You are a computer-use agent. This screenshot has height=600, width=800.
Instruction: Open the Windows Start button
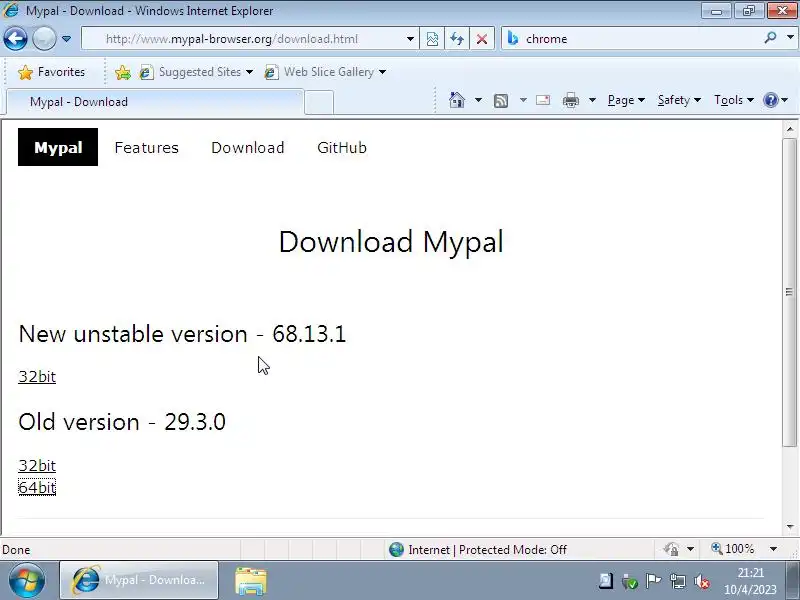[27, 581]
